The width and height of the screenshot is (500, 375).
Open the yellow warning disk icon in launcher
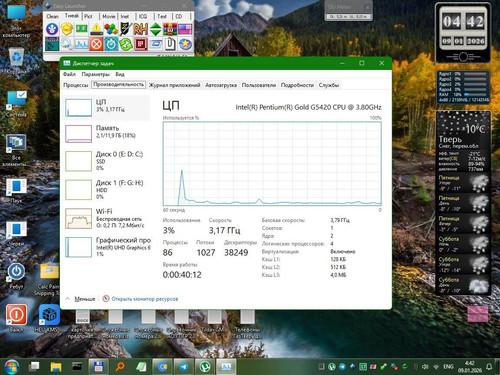(x=96, y=30)
